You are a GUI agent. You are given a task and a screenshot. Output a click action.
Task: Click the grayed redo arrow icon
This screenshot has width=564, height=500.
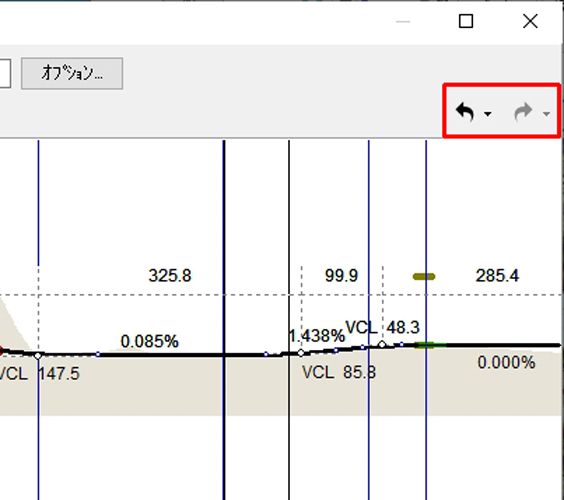pos(523,112)
